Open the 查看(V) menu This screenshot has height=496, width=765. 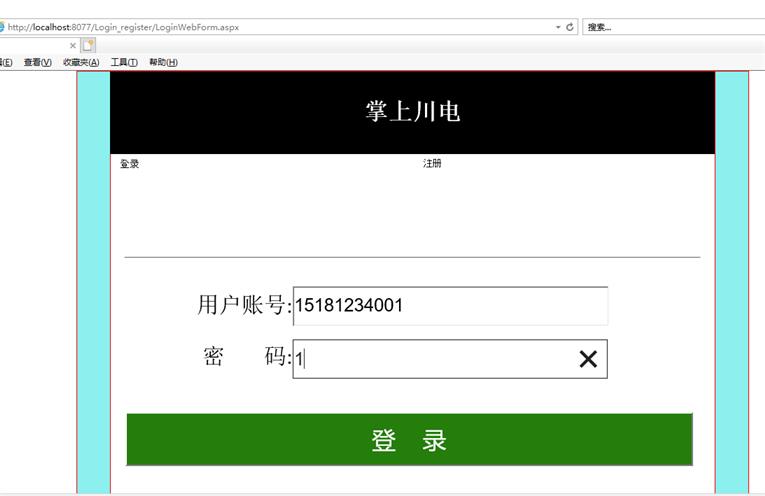click(x=37, y=62)
